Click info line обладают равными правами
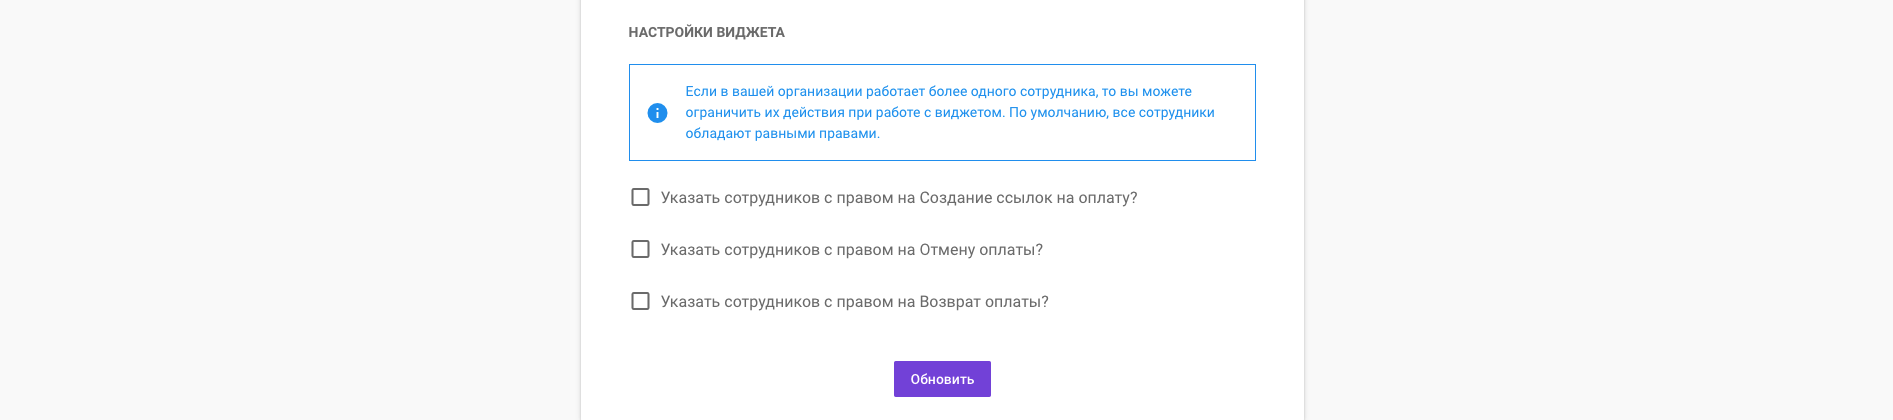 [x=782, y=133]
